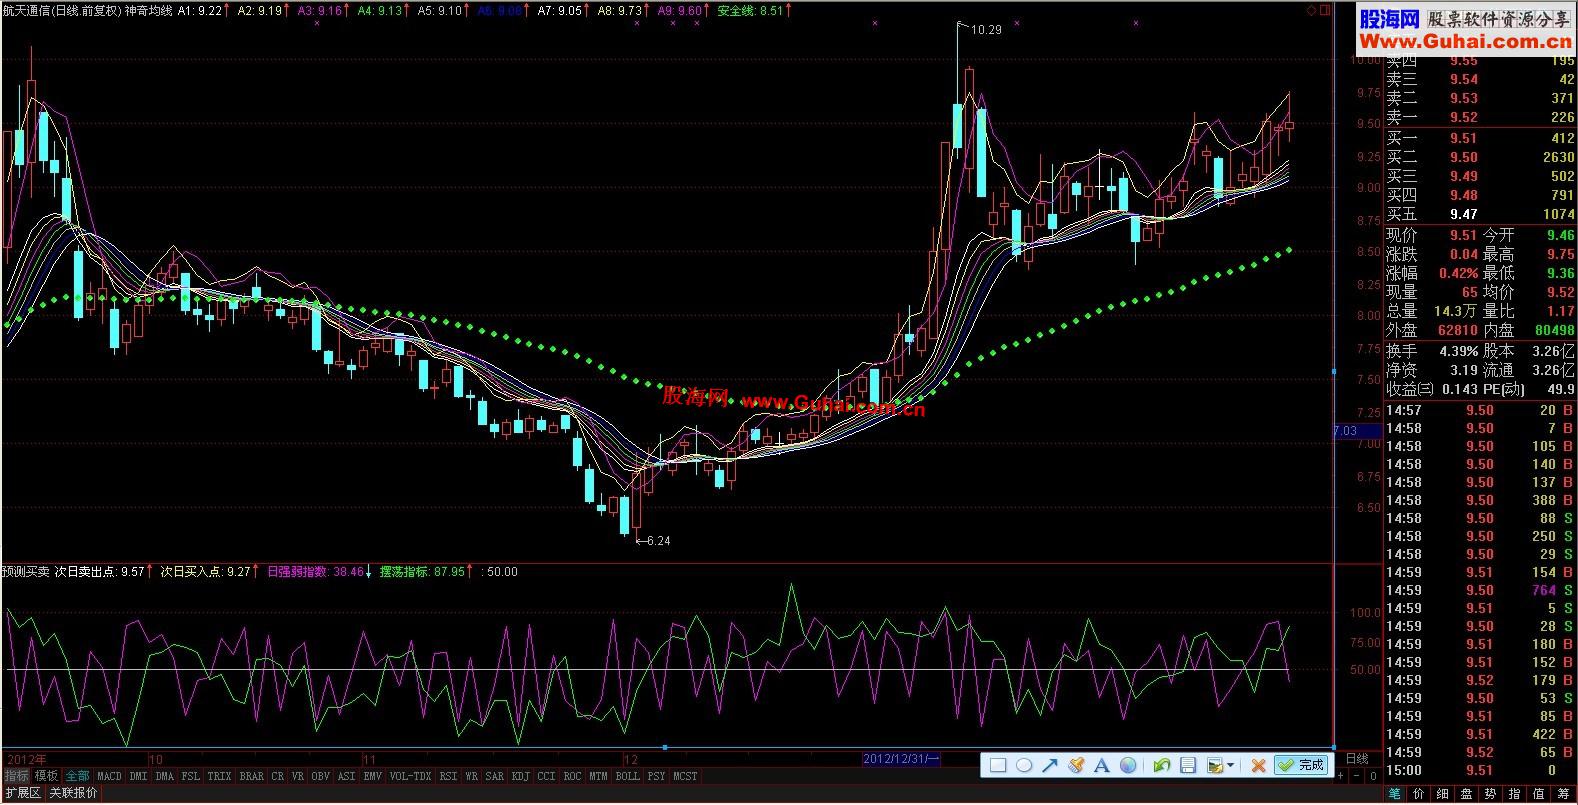Screen dimensions: 1578x805
Task: Select the 全部 all-indicators tab
Action: click(x=77, y=776)
